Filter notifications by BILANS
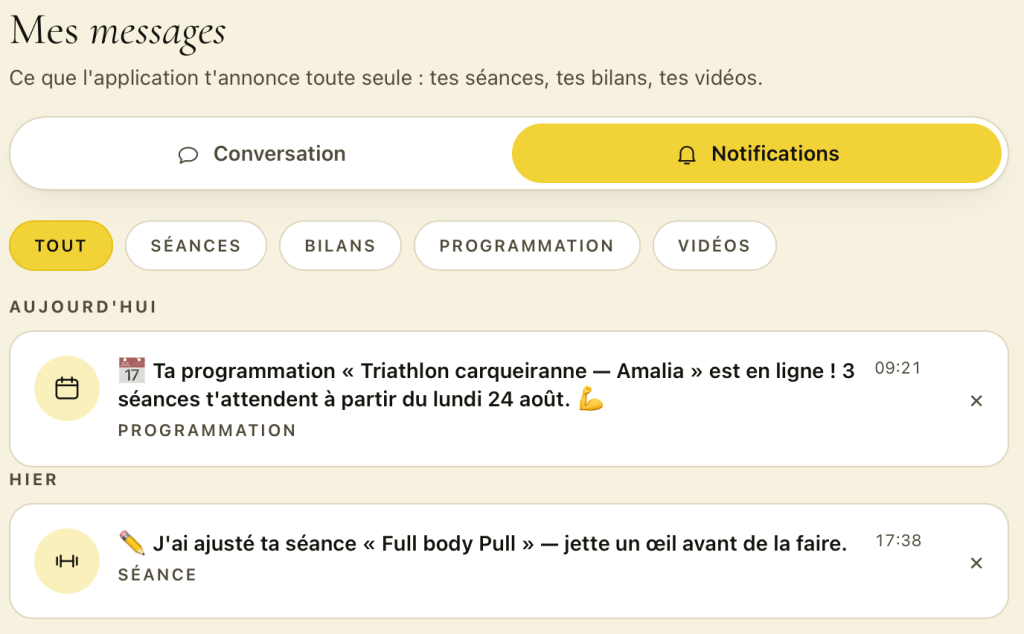 tap(340, 246)
